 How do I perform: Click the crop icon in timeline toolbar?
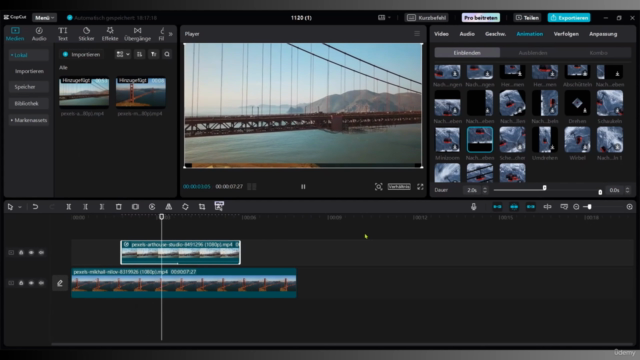point(202,207)
